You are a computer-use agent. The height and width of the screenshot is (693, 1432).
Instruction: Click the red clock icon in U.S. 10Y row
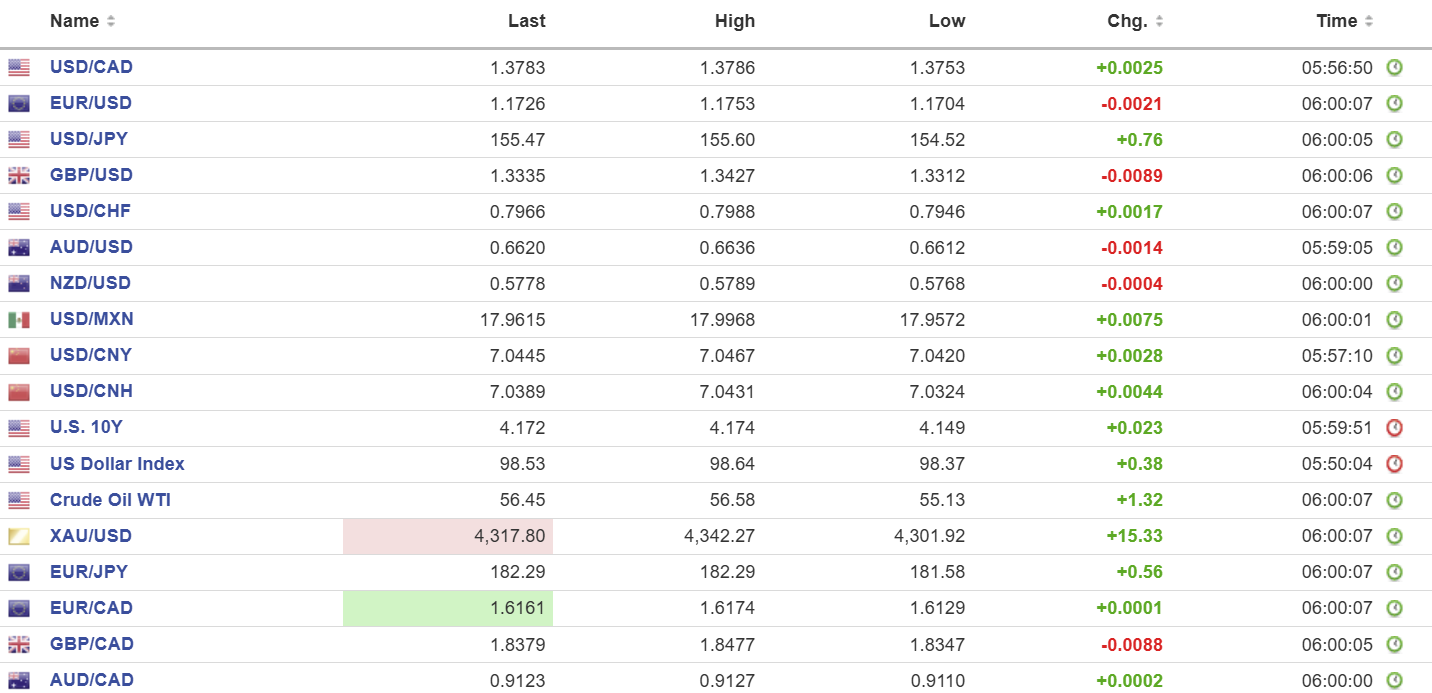click(x=1394, y=428)
